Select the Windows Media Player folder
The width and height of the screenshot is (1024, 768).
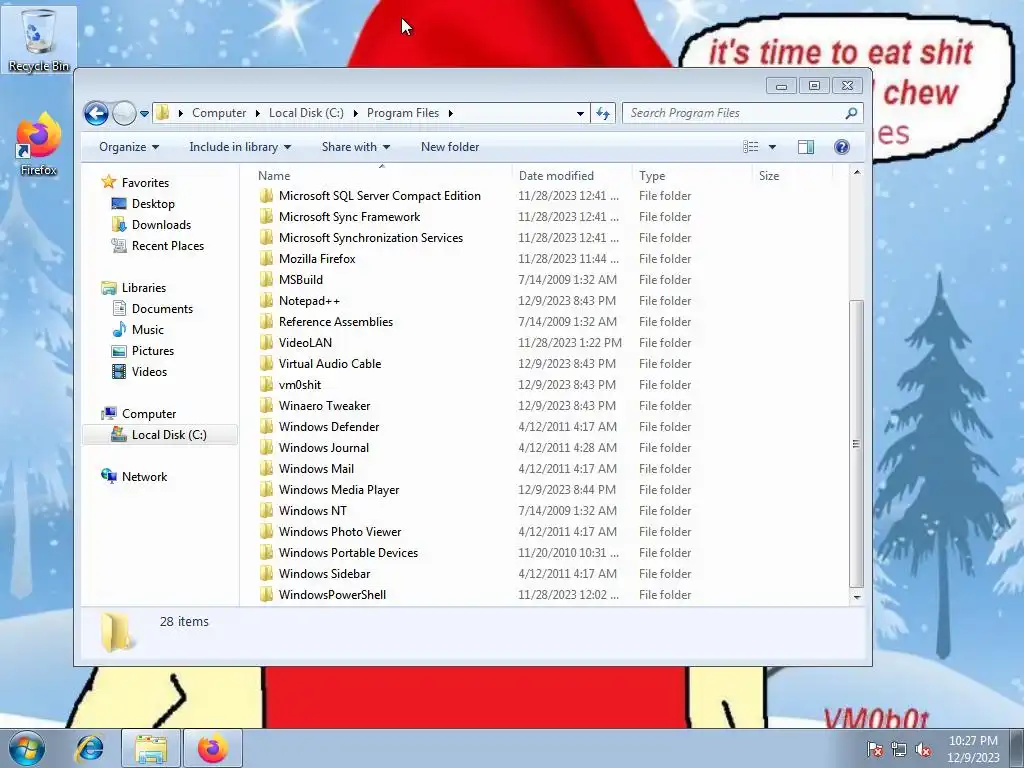click(x=338, y=490)
